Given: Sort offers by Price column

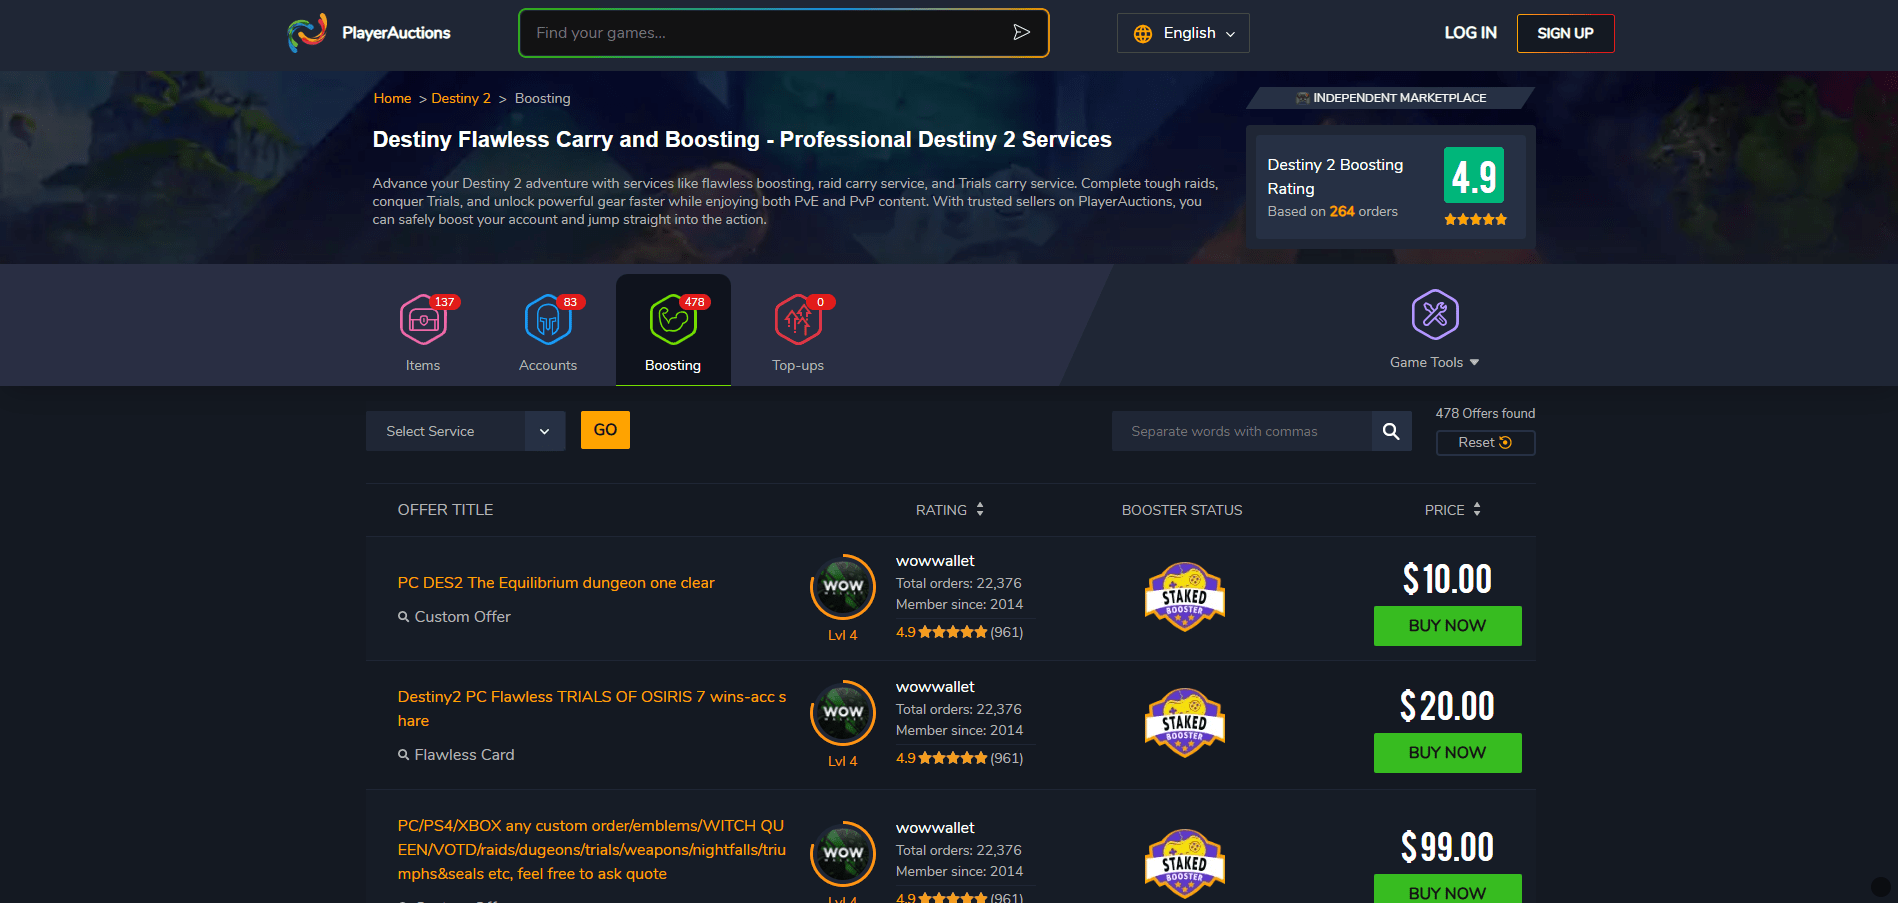Looking at the screenshot, I should 1453,510.
